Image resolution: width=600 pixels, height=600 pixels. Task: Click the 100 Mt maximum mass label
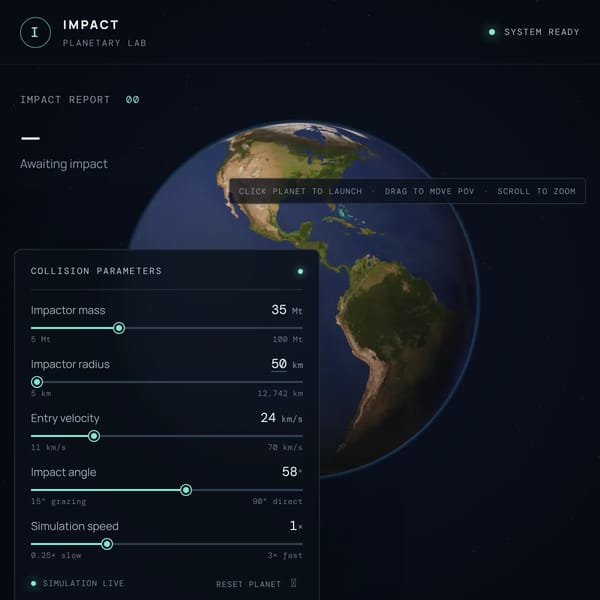287,339
